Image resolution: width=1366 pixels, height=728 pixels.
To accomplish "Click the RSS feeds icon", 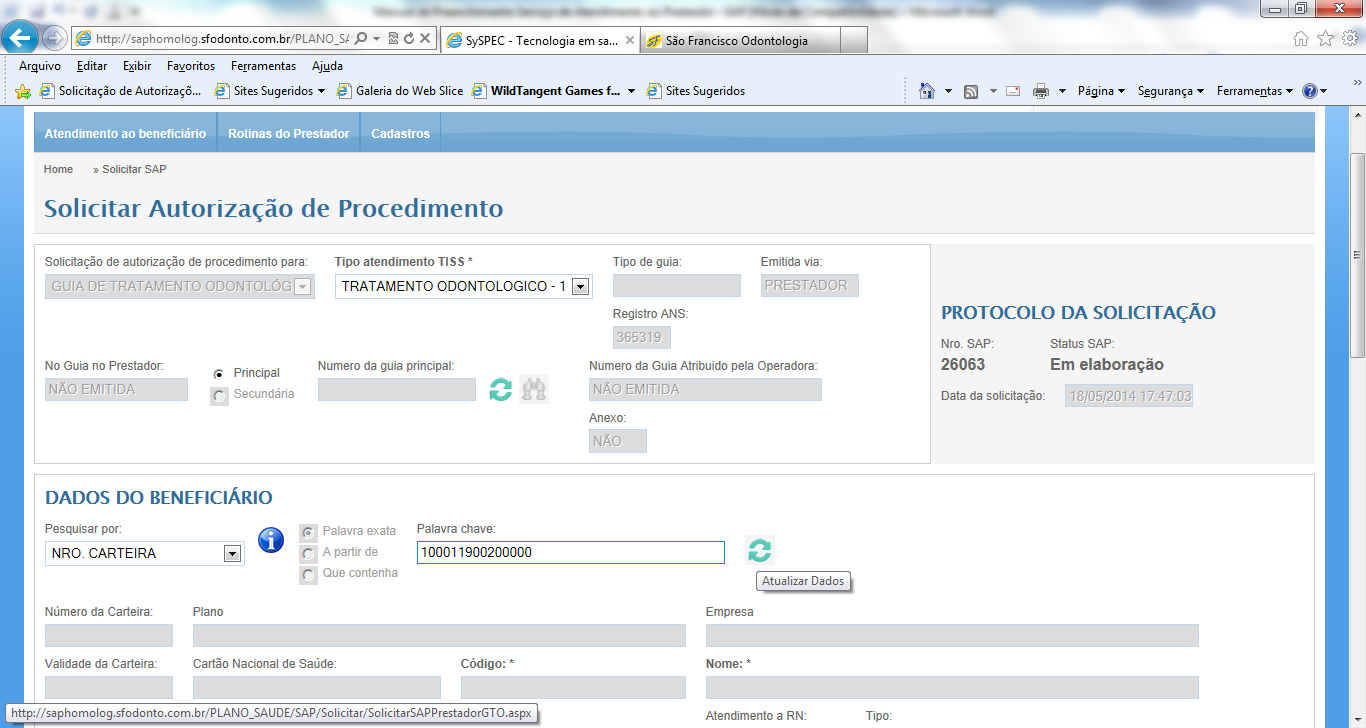I will point(970,91).
